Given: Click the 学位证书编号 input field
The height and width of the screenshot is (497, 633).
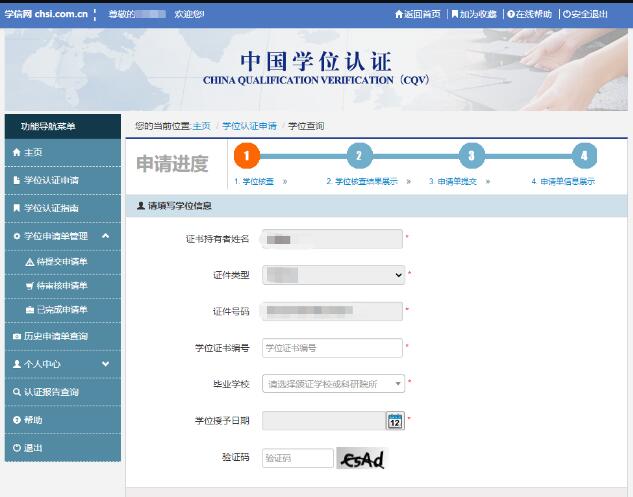Looking at the screenshot, I should [332, 348].
